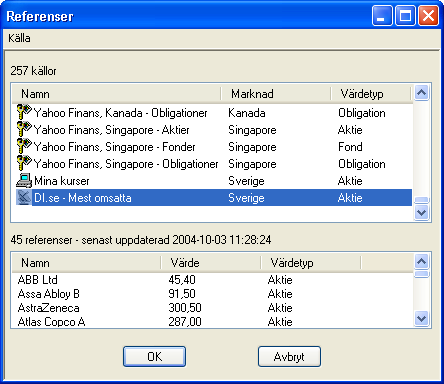Click the Yahoo Finans Kanada Obligationer source icon

click(x=24, y=112)
